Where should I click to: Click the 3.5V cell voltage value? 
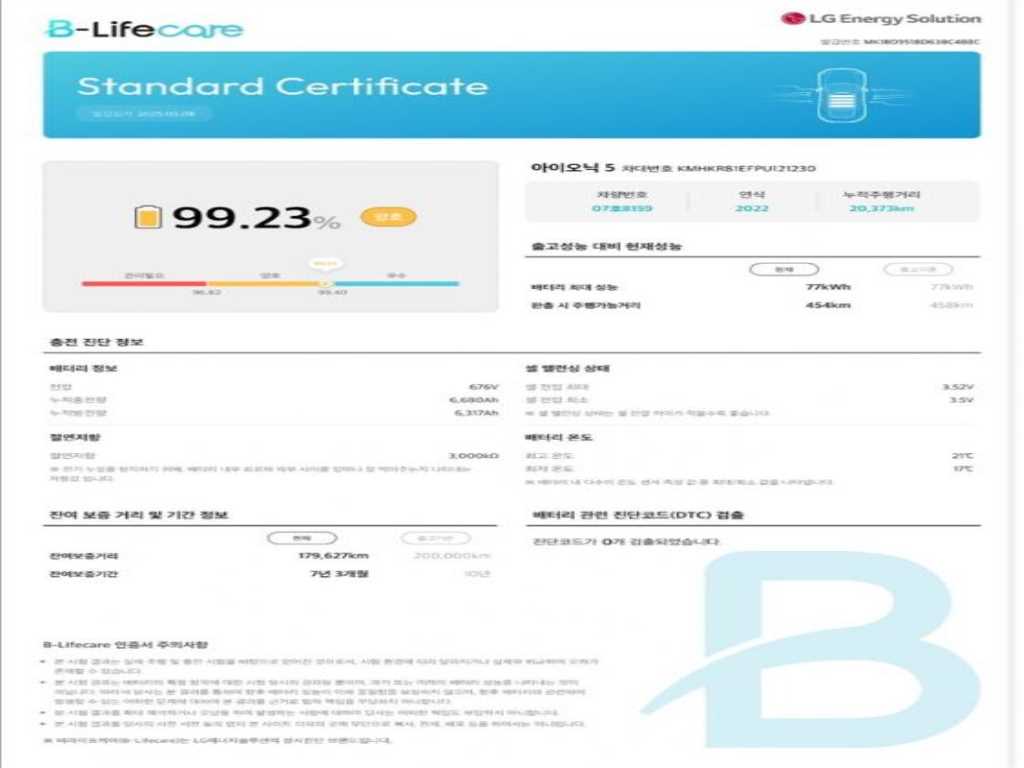click(x=961, y=400)
